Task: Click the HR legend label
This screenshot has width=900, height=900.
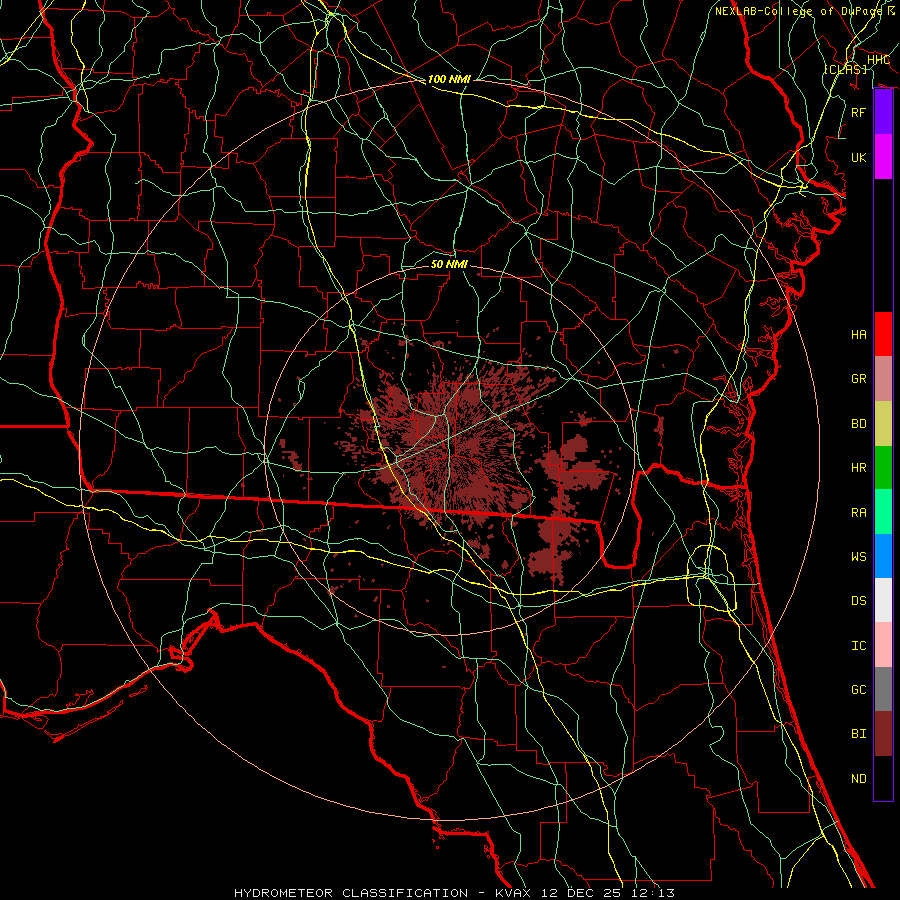Action: (859, 468)
